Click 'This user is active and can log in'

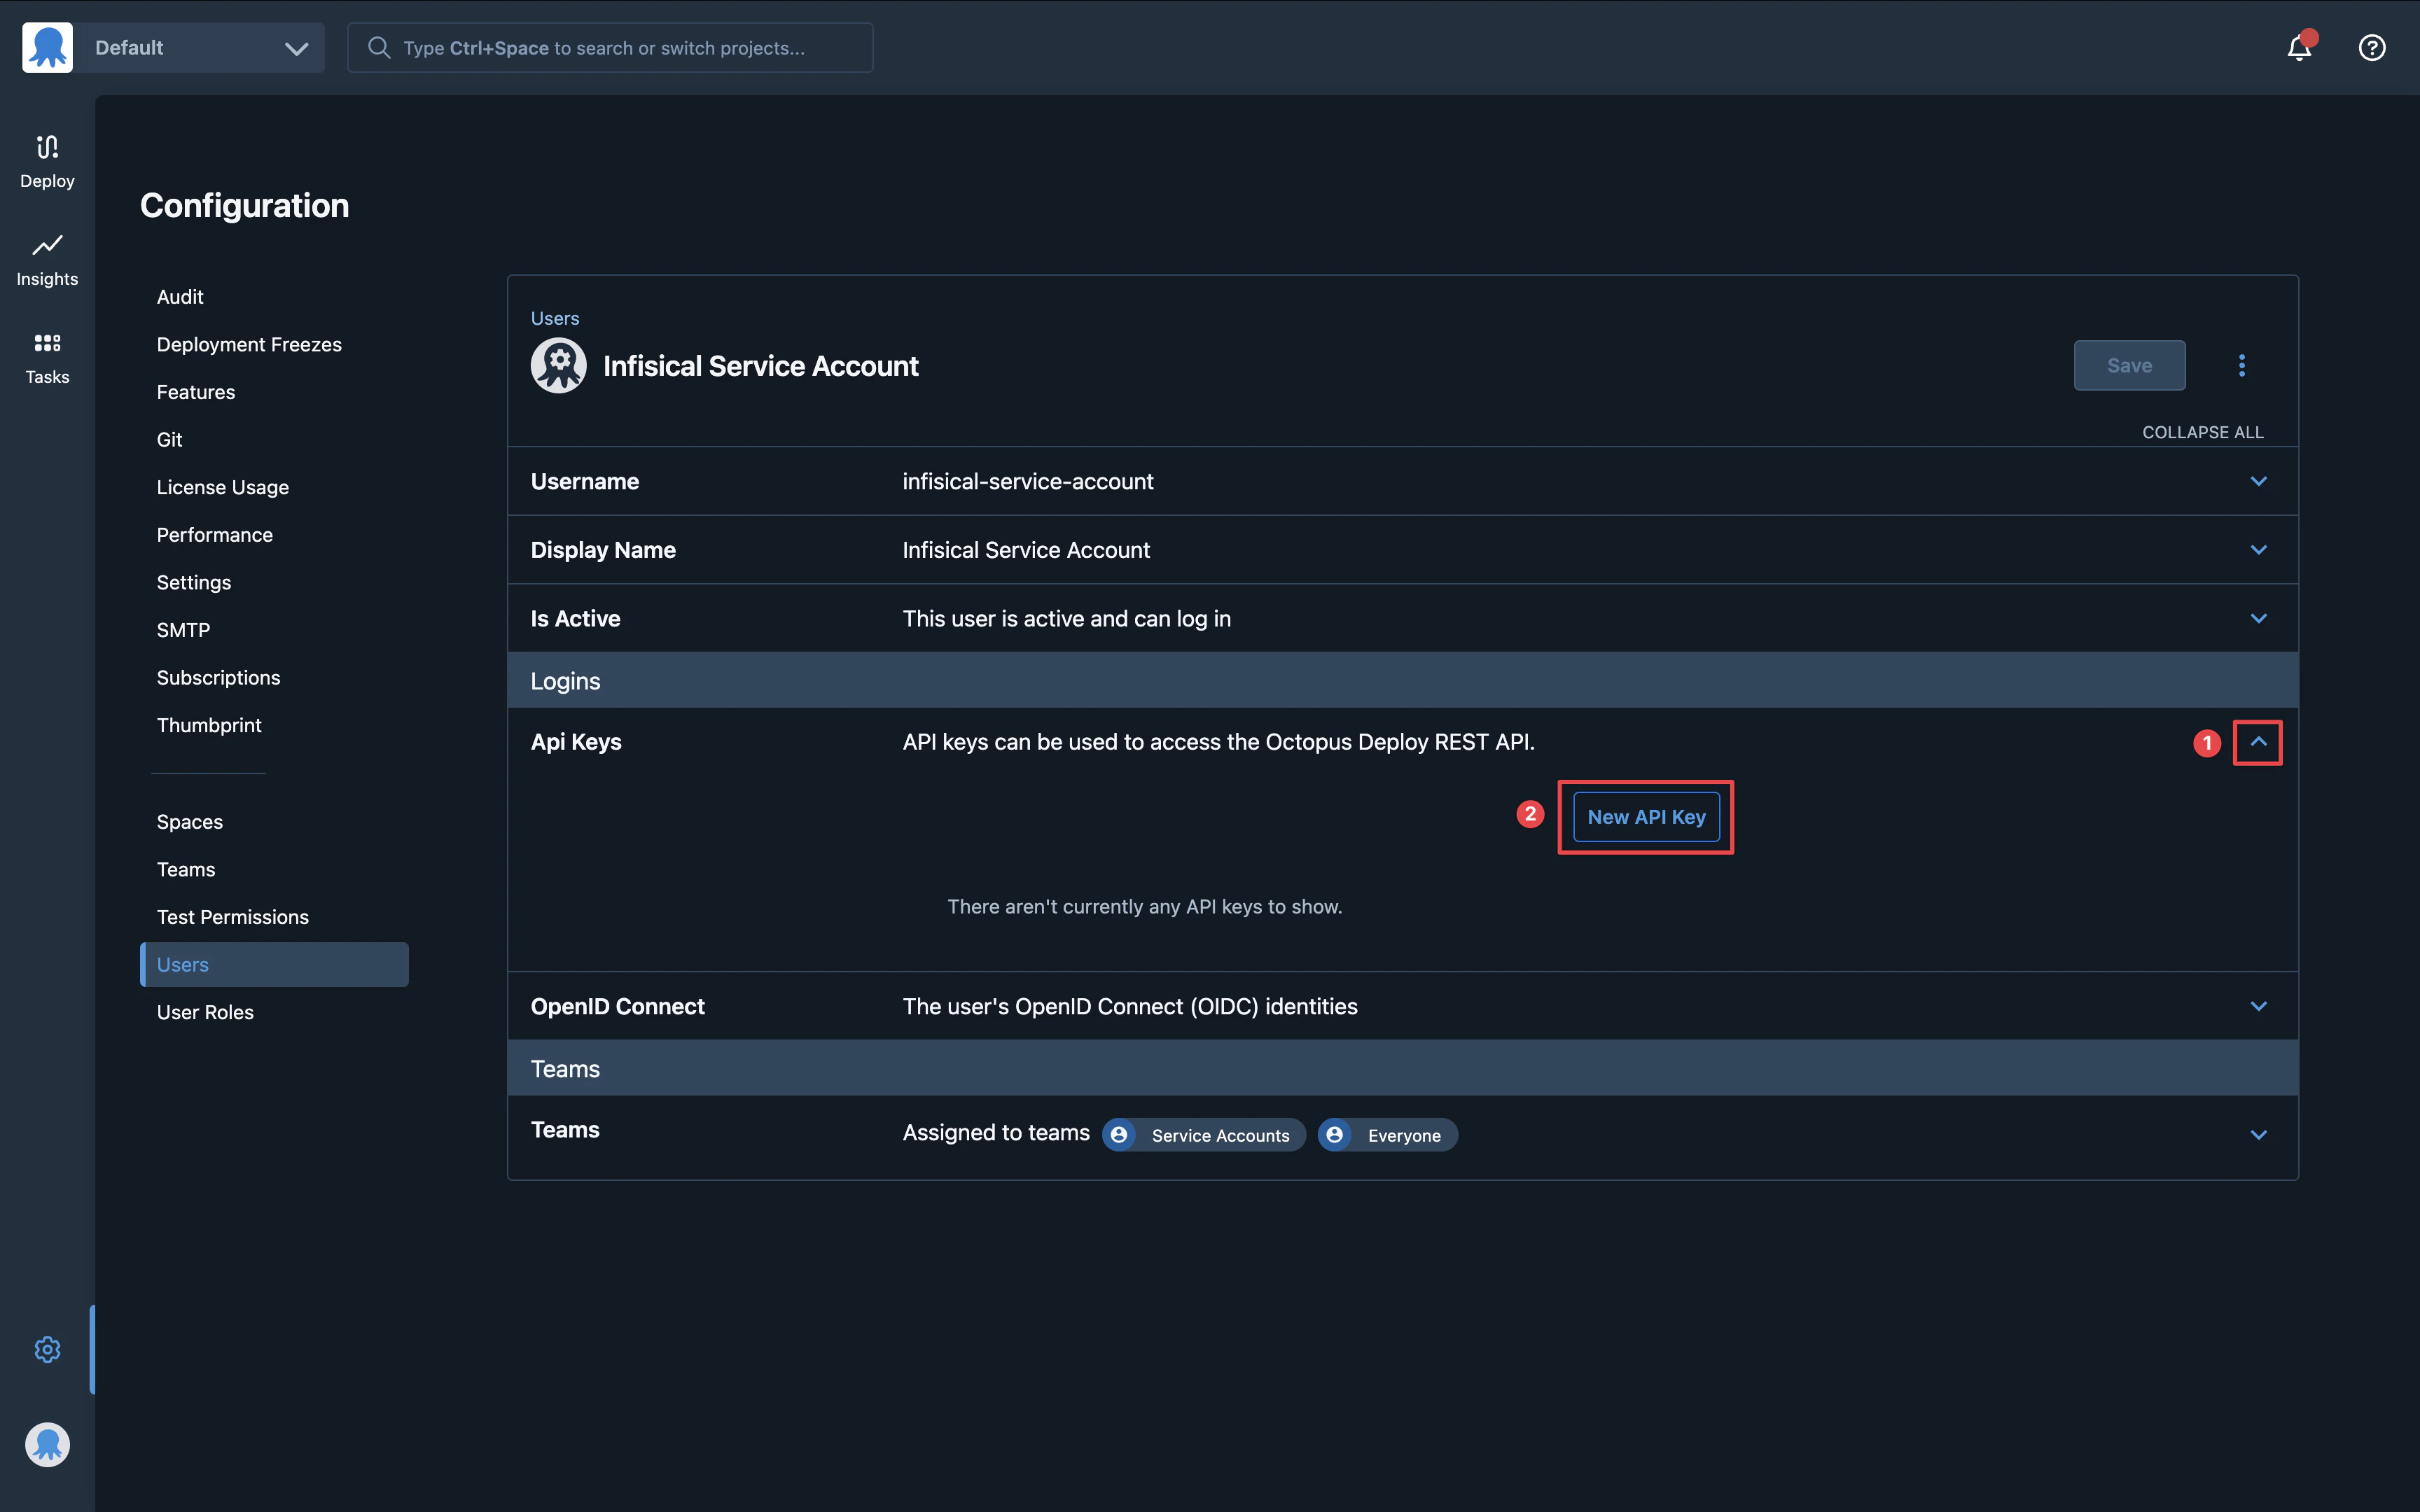1066,618
